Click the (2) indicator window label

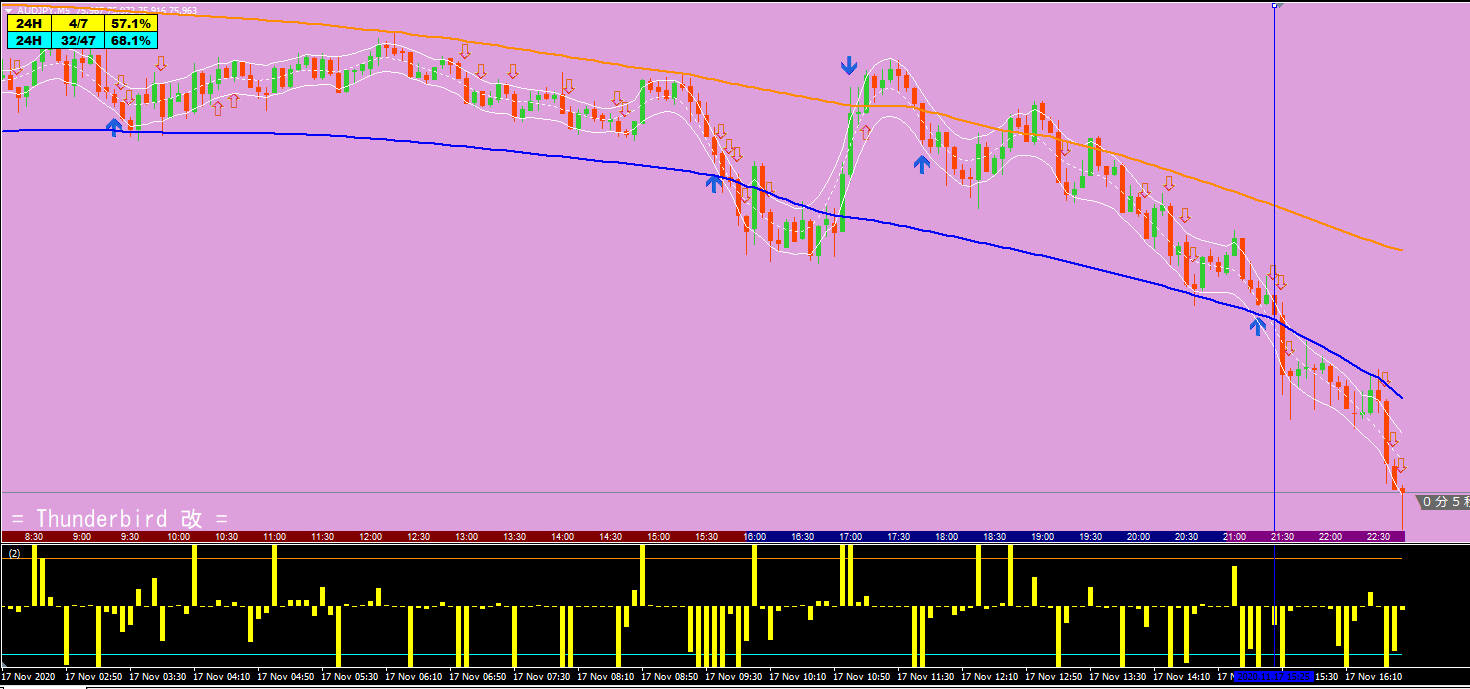click(14, 552)
